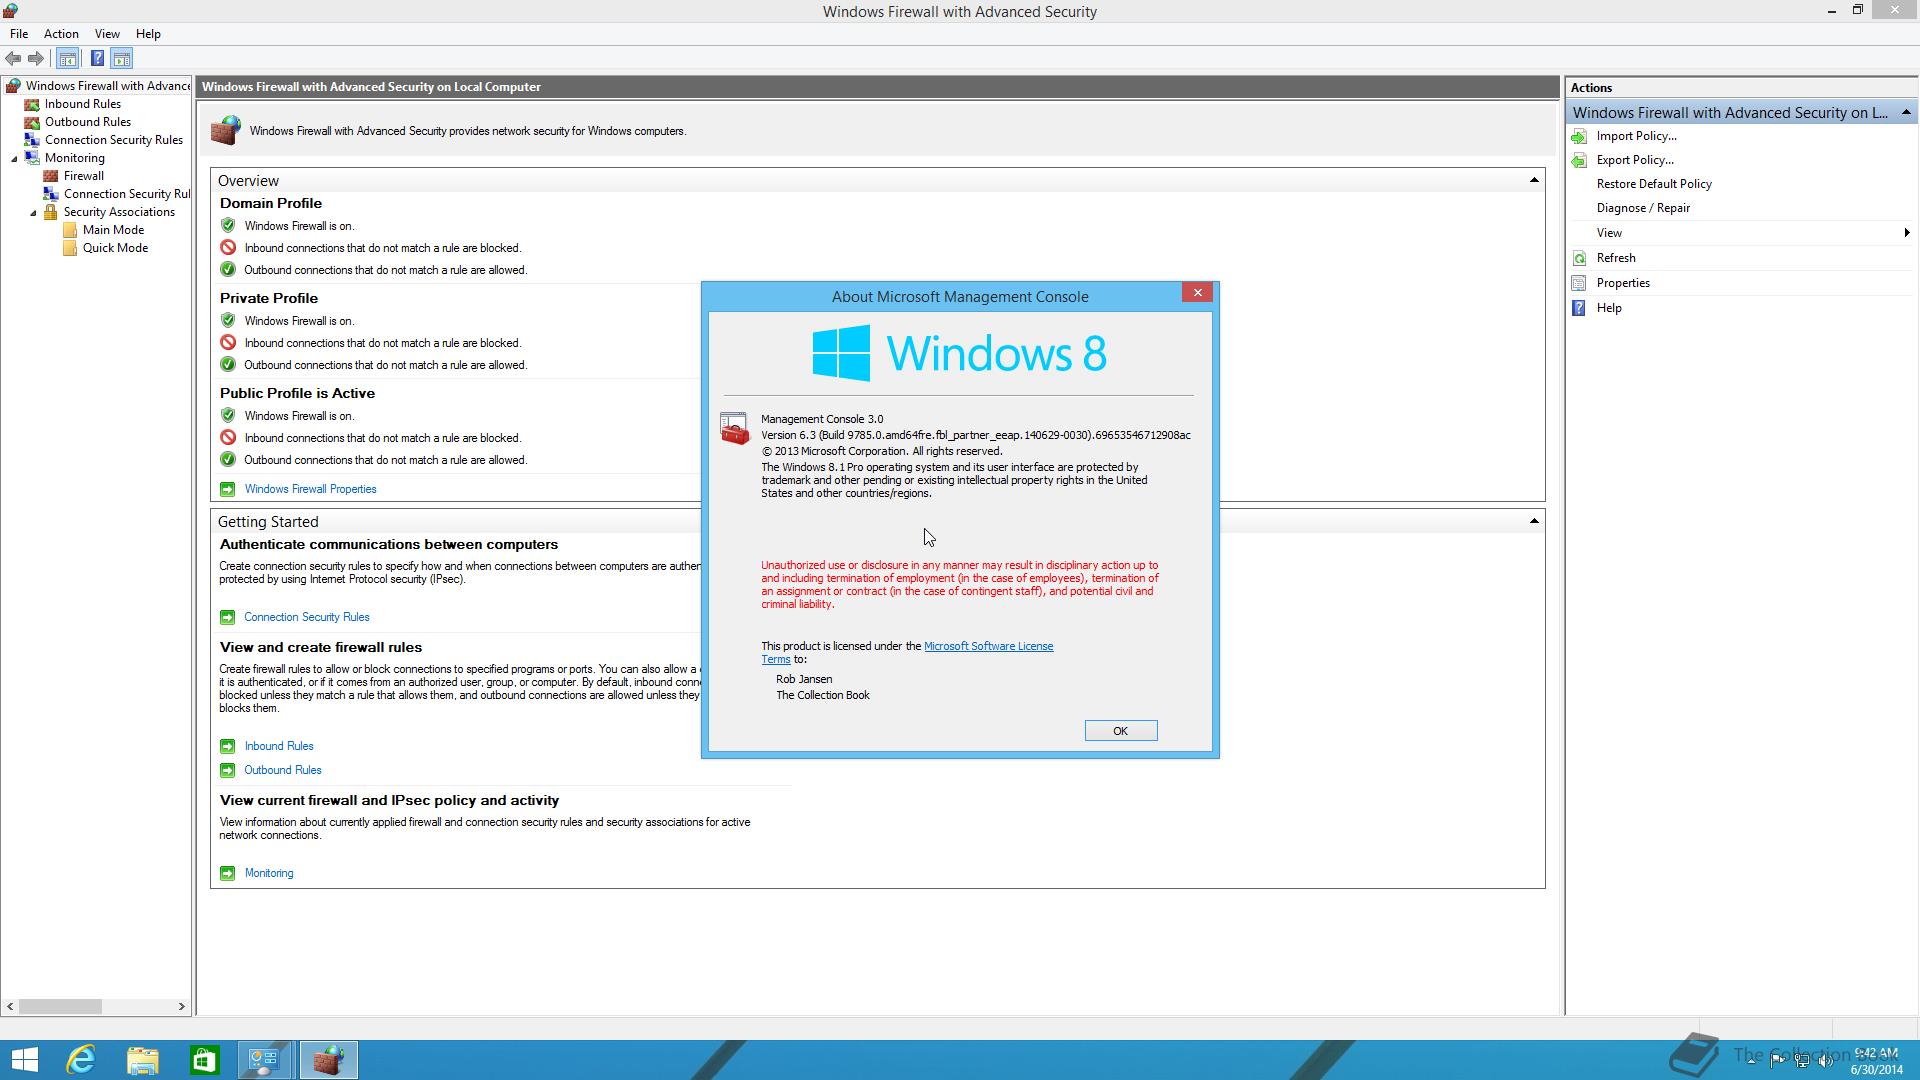Open File Explorer from taskbar
The height and width of the screenshot is (1080, 1920).
click(143, 1060)
